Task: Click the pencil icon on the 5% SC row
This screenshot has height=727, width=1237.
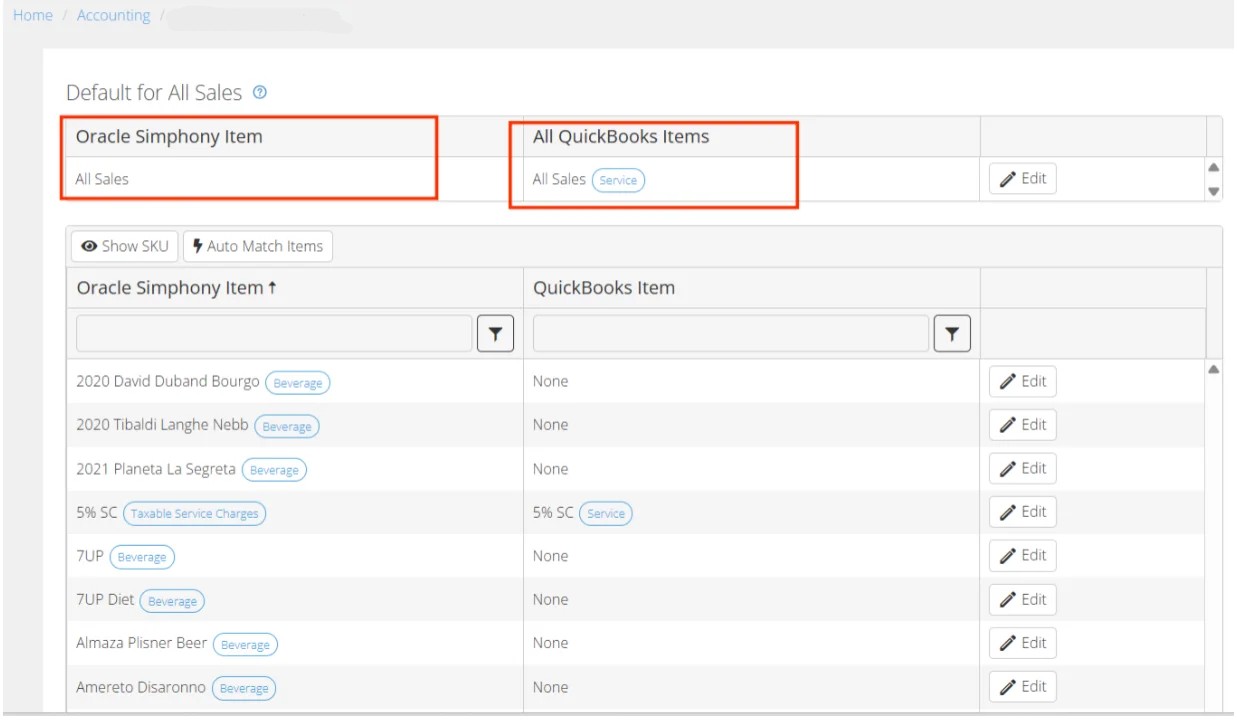Action: tap(1008, 512)
